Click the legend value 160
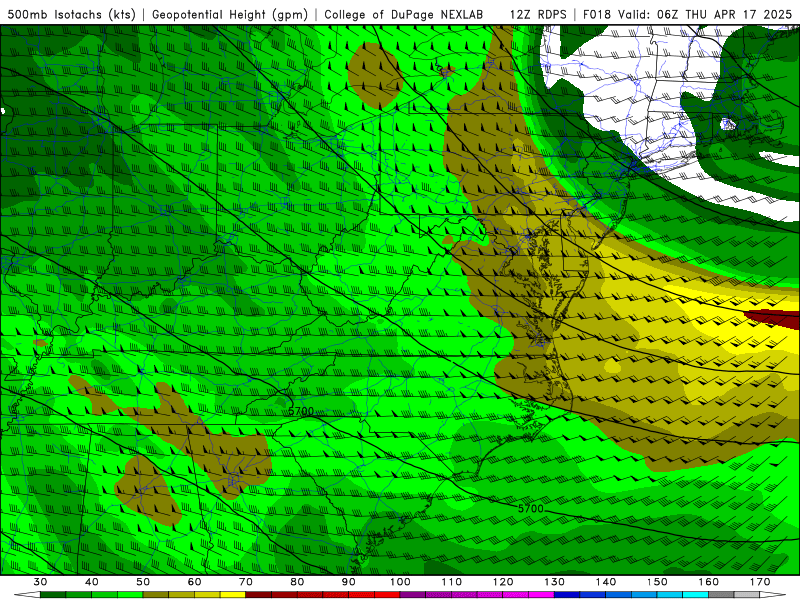 coord(709,582)
